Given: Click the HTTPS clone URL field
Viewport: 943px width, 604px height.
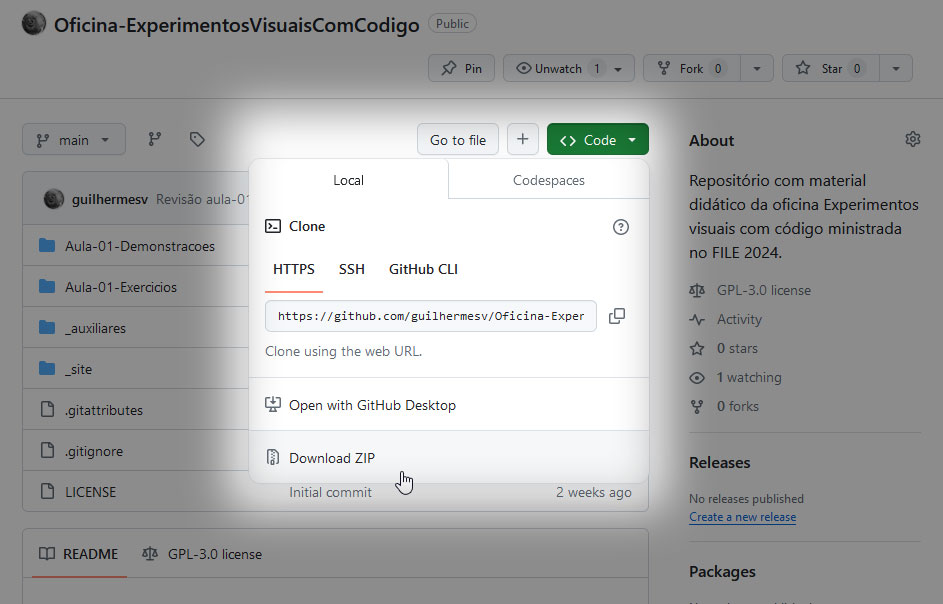Looking at the screenshot, I should click(431, 316).
